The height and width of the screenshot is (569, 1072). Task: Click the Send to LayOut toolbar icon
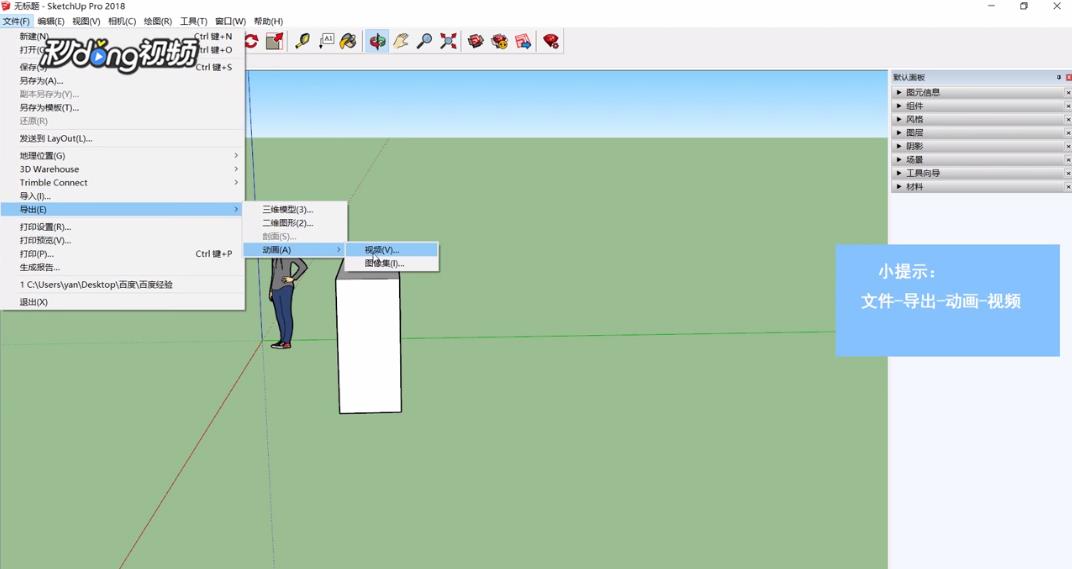click(524, 41)
